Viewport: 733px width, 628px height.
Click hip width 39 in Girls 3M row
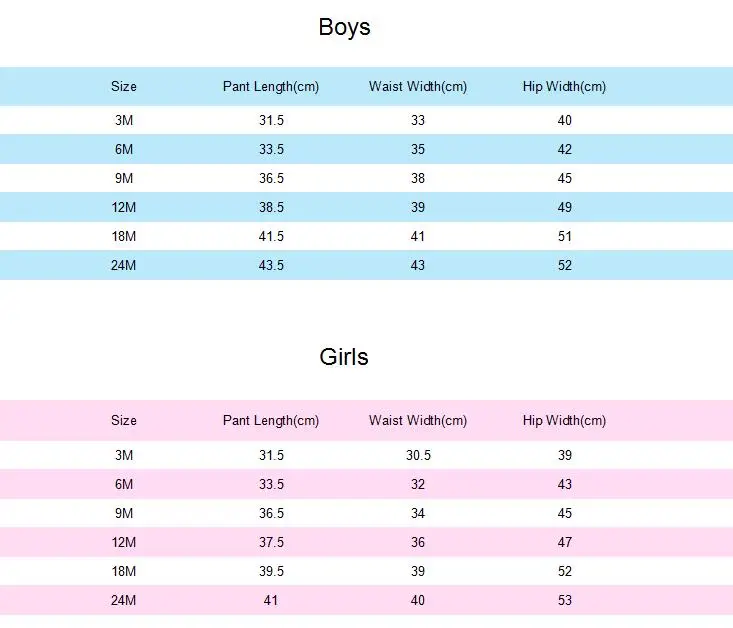(x=565, y=455)
